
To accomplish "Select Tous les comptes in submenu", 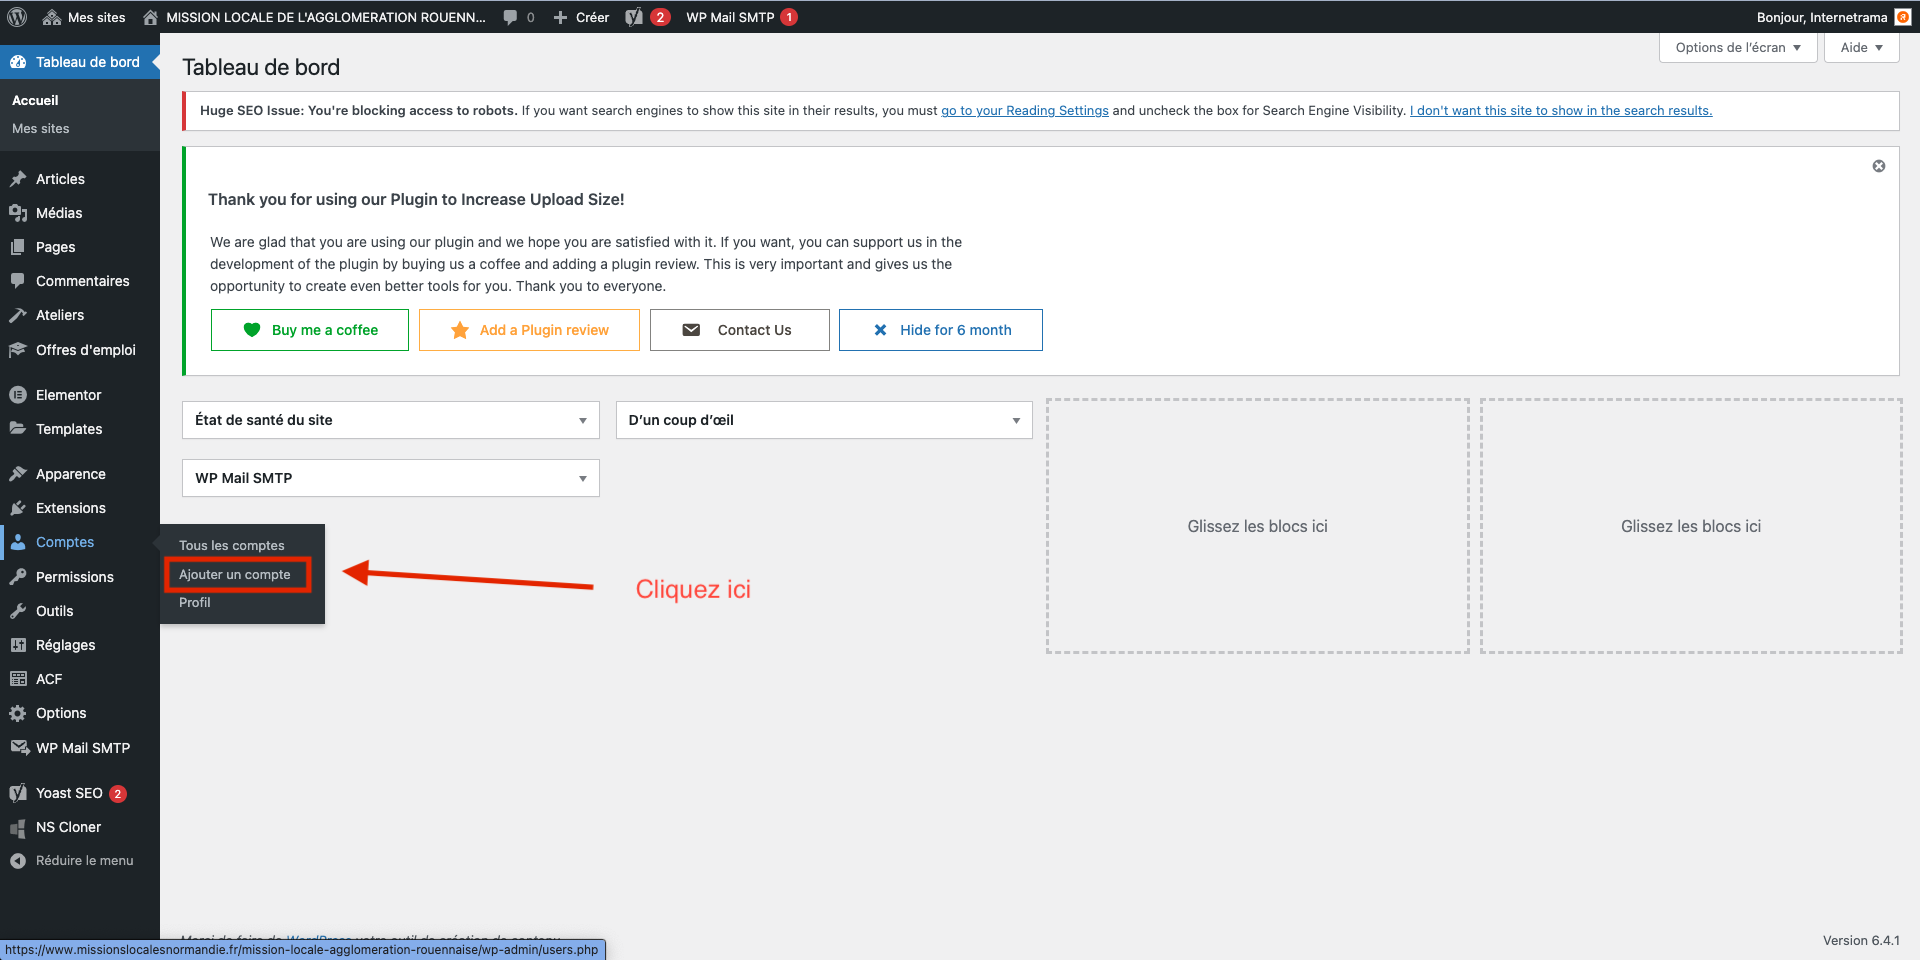I will pos(232,545).
